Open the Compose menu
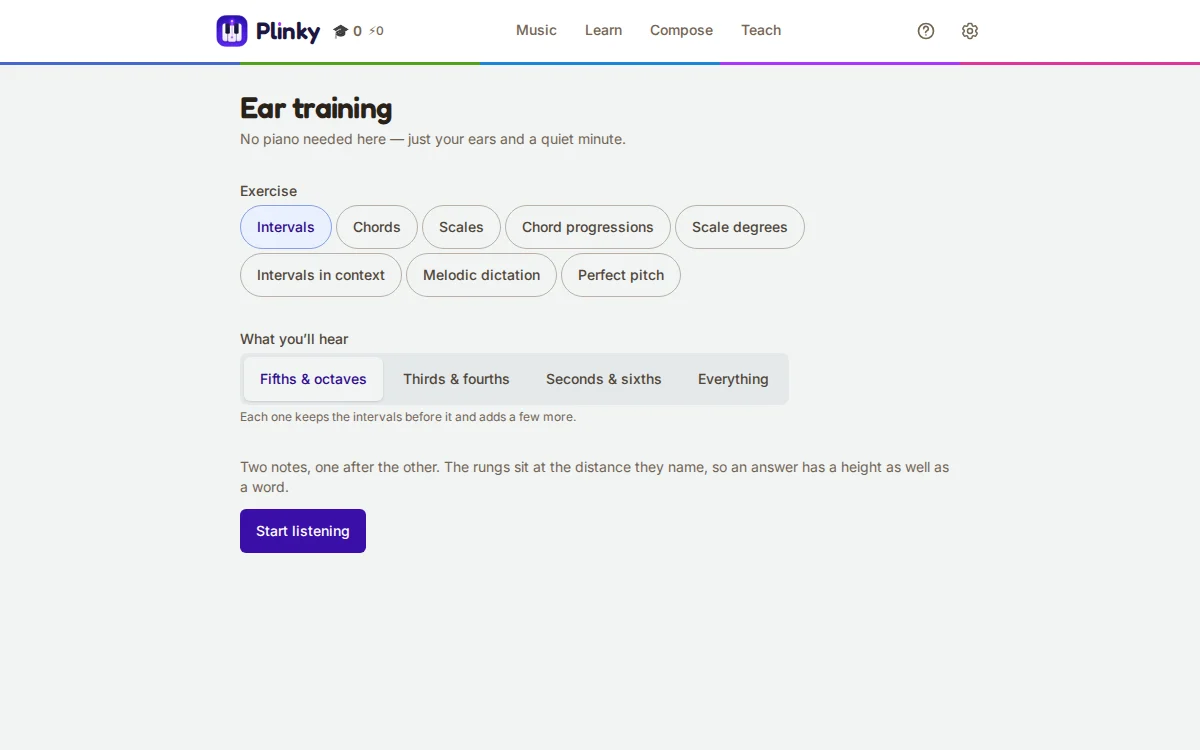 [681, 30]
